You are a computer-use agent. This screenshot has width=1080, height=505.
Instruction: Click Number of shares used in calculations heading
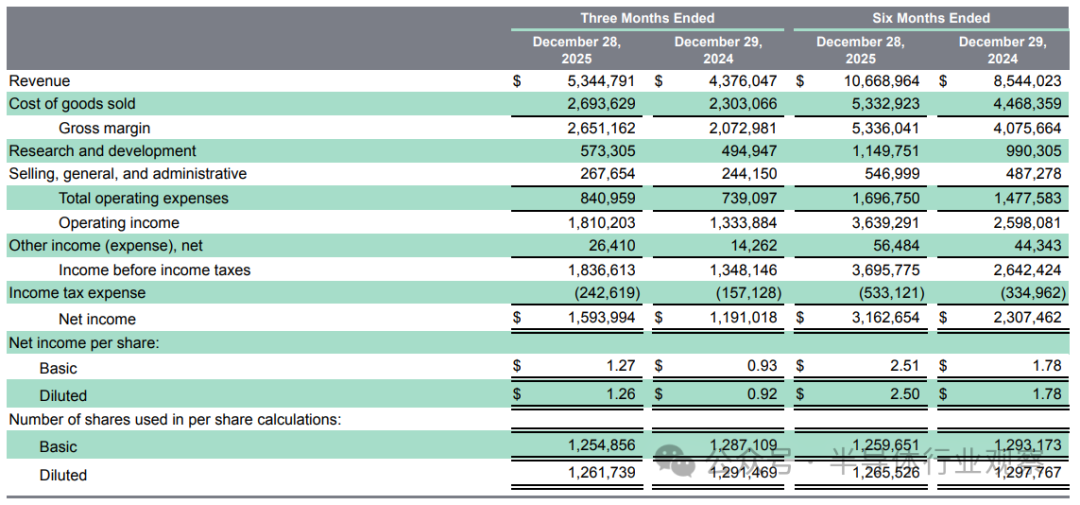pyautogui.click(x=175, y=420)
